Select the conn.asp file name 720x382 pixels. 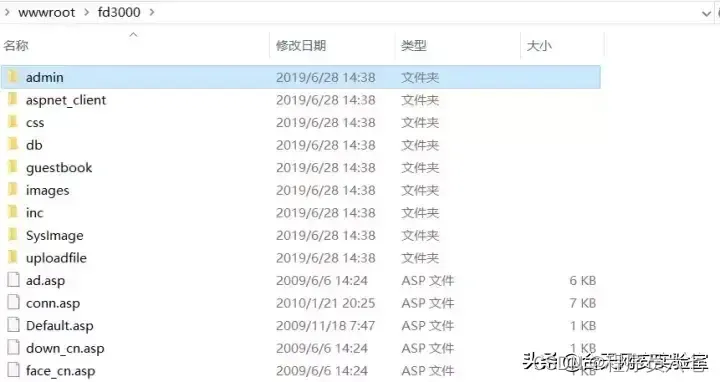coord(53,303)
